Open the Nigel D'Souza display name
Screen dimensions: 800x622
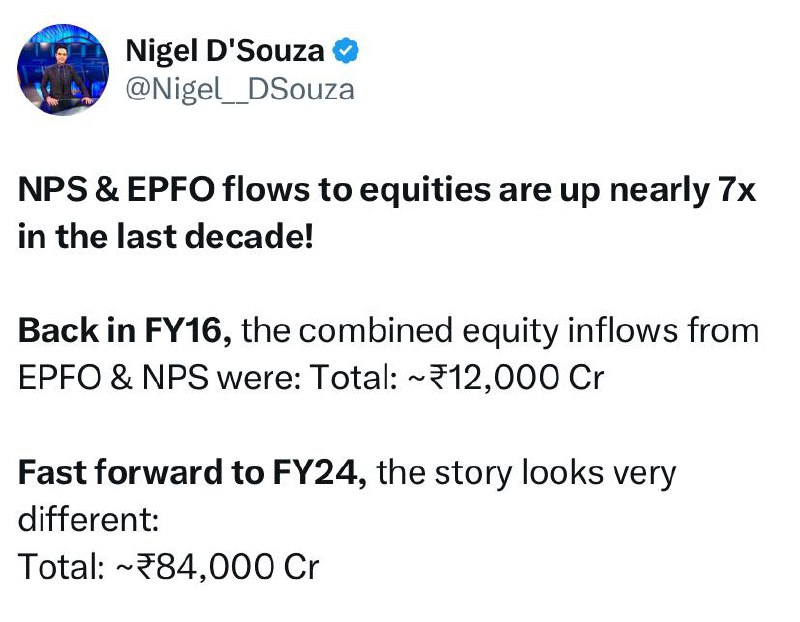[224, 49]
